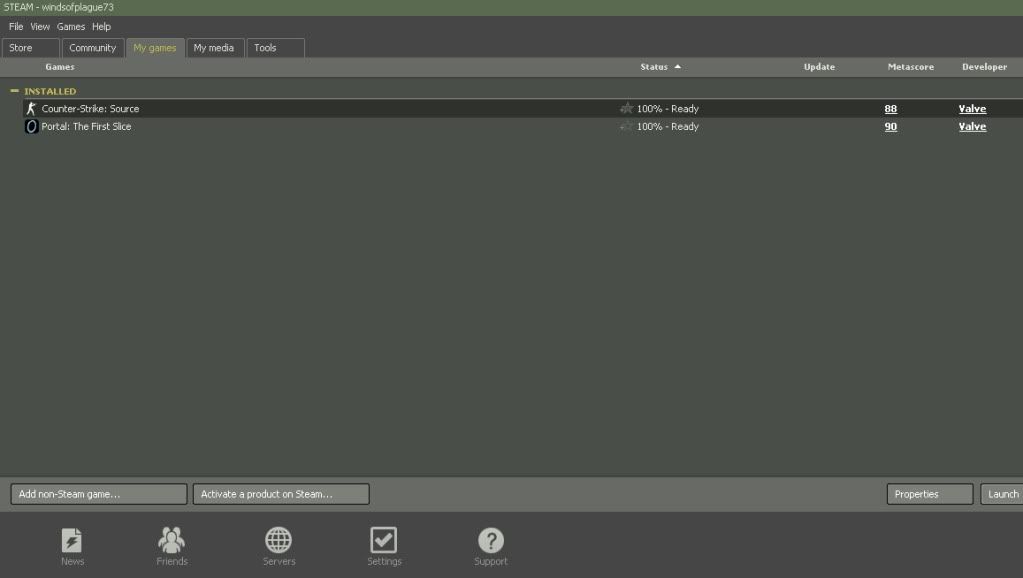Click the Counter-Strike: Source game icon
This screenshot has height=578, width=1023.
31,108
